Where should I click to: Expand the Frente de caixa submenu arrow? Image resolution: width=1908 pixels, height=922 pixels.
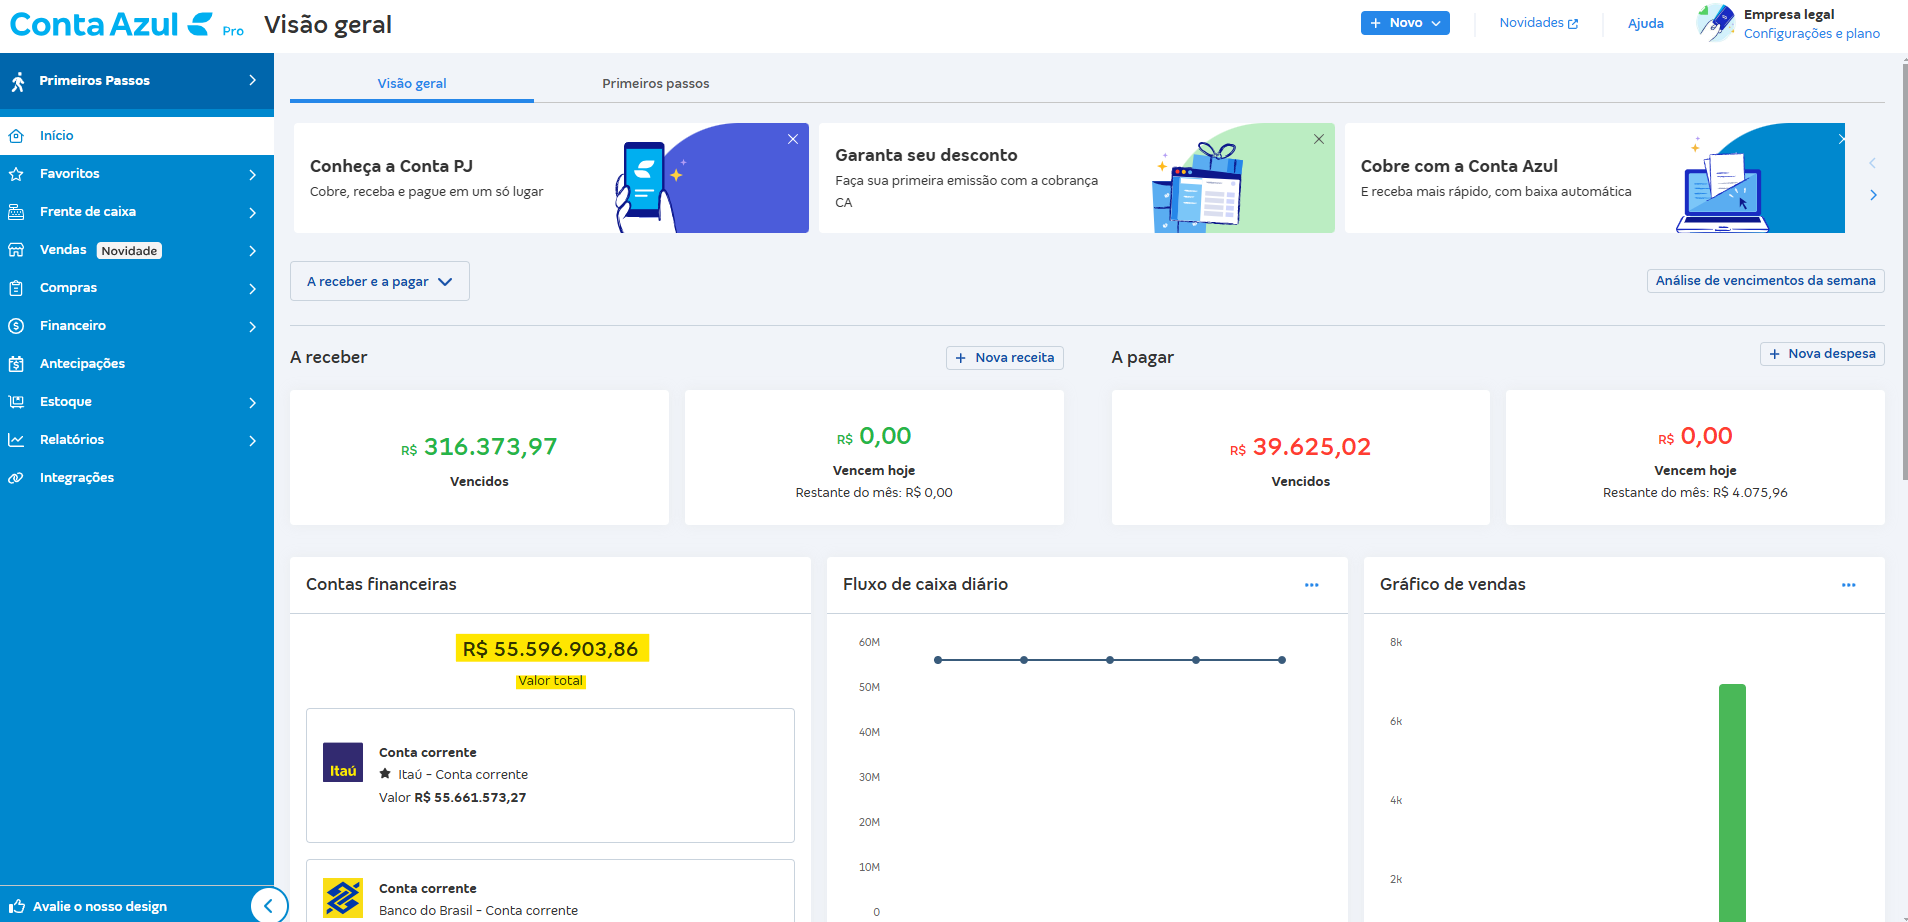pyautogui.click(x=252, y=213)
